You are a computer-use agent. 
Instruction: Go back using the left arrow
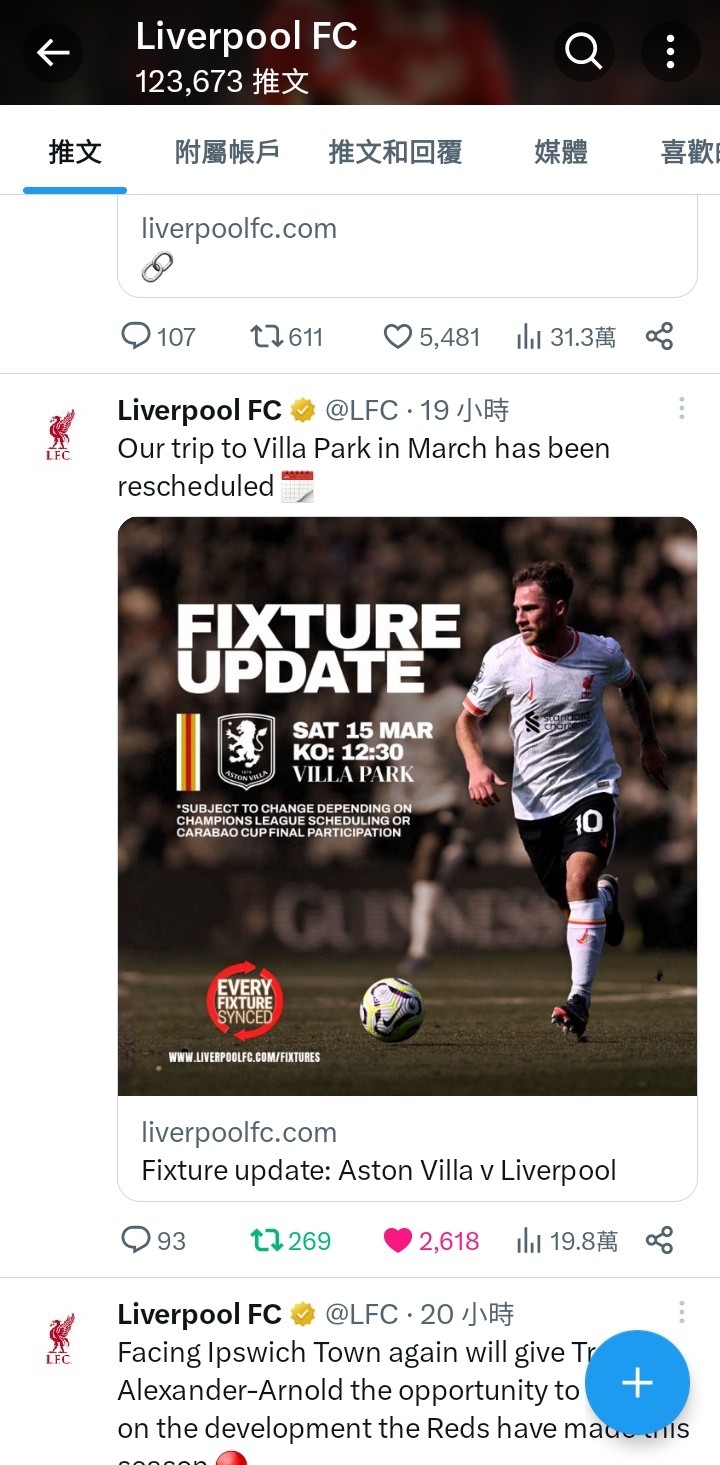point(53,52)
